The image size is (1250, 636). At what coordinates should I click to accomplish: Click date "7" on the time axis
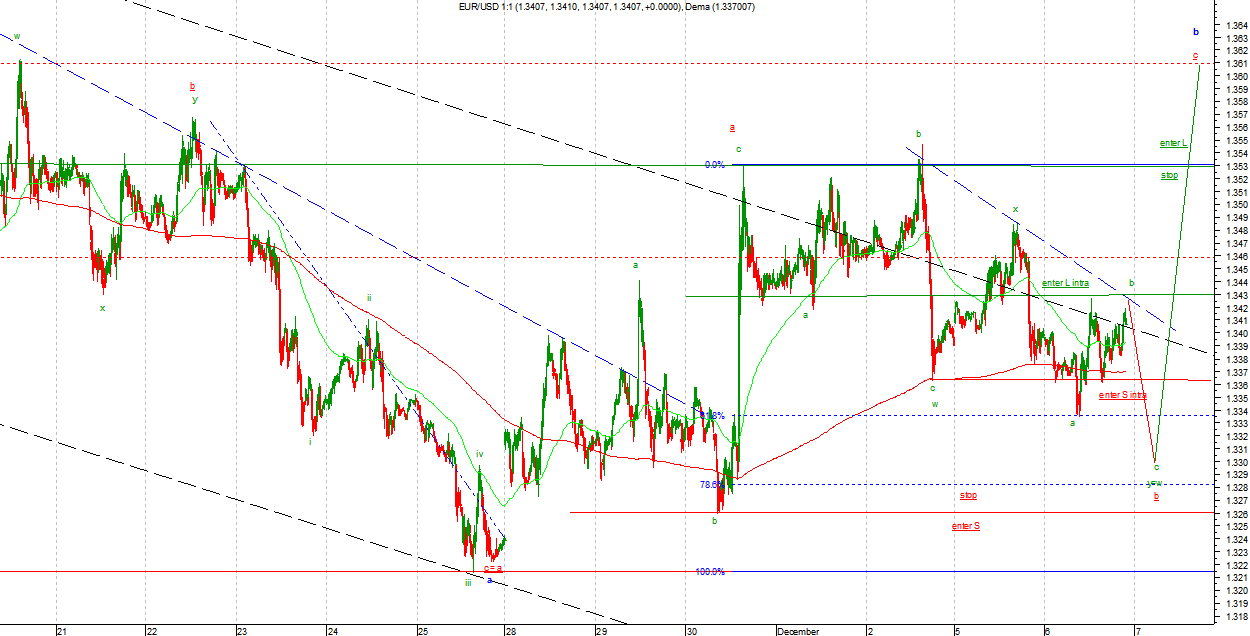pyautogui.click(x=1137, y=631)
